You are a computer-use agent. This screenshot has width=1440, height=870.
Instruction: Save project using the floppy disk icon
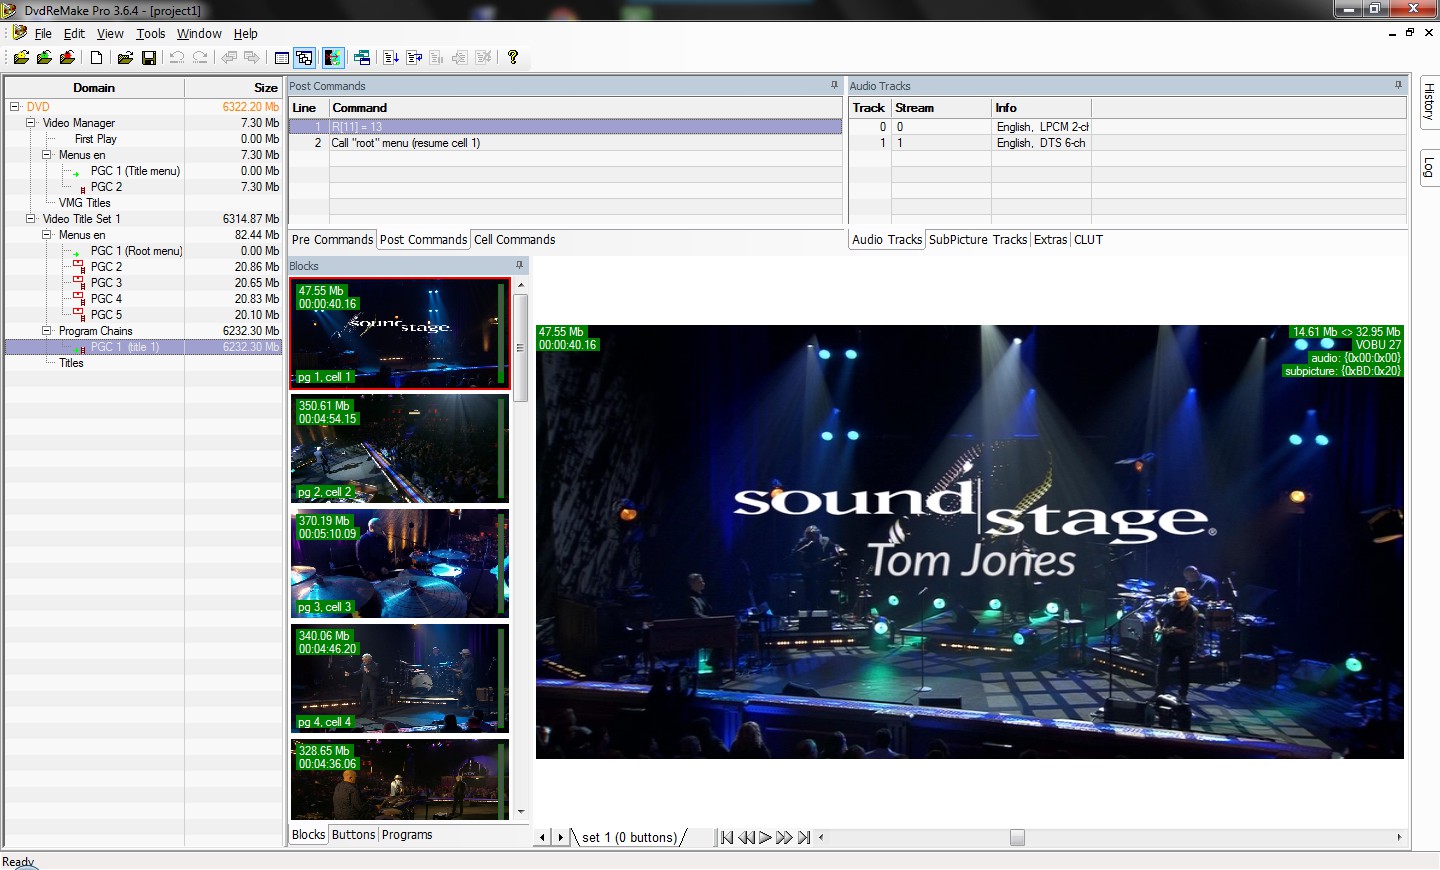[149, 58]
